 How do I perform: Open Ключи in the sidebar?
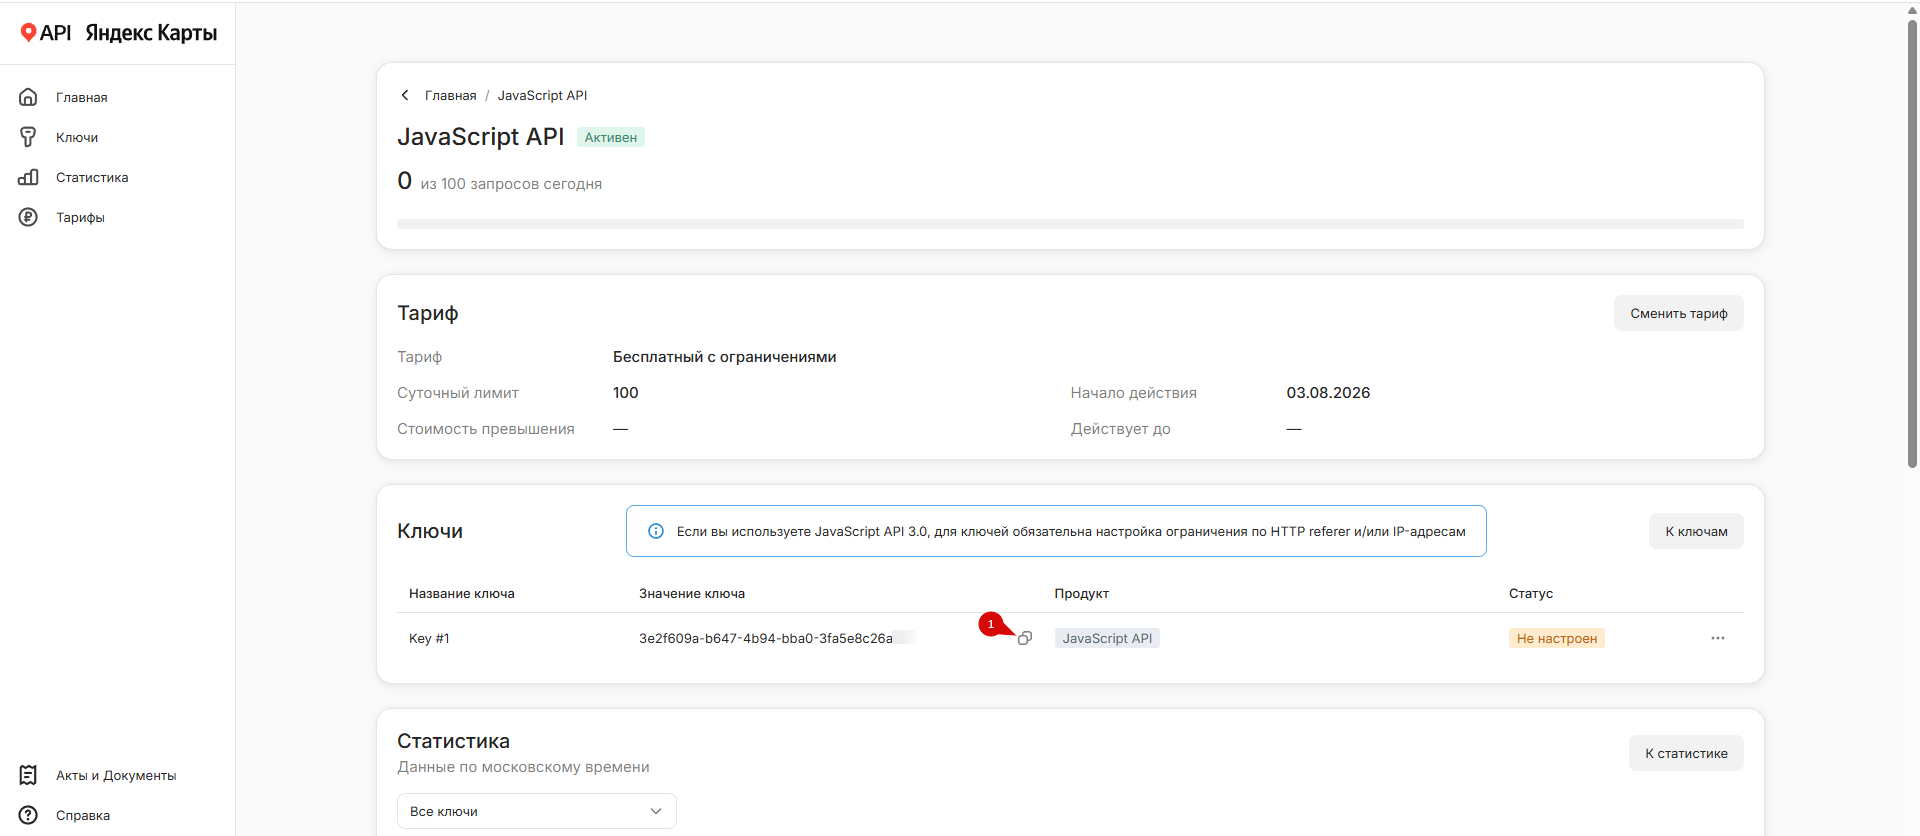pyautogui.click(x=77, y=137)
